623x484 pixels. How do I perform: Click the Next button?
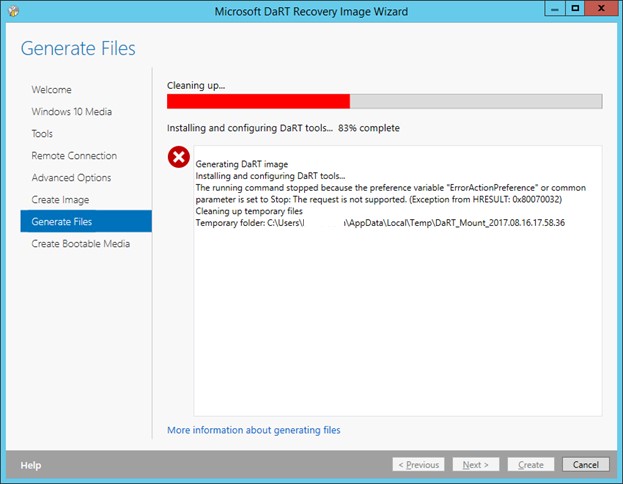click(x=475, y=465)
